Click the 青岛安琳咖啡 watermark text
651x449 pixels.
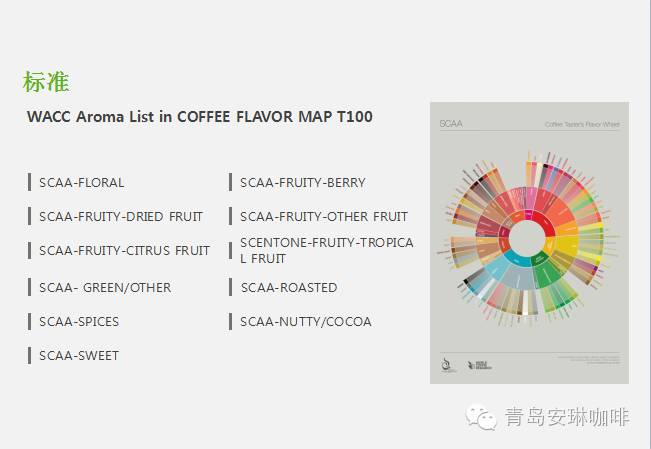tap(567, 417)
